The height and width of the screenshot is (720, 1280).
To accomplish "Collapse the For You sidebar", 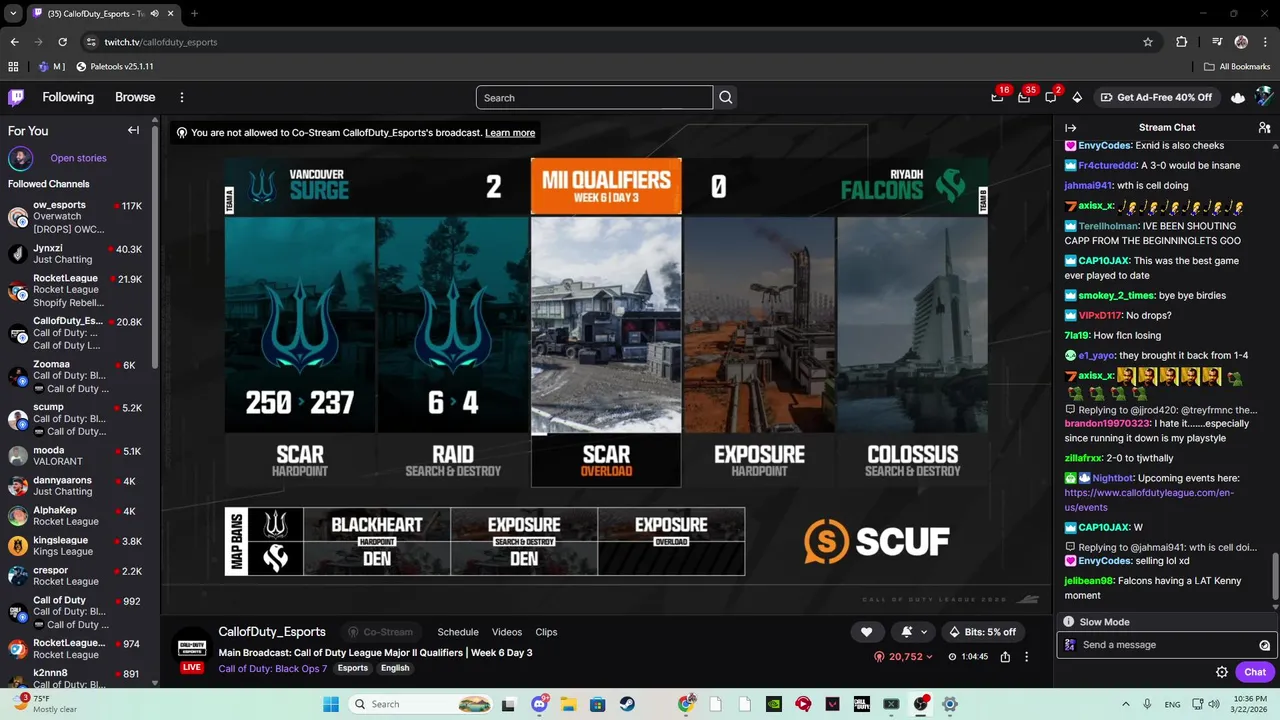I will [x=133, y=130].
